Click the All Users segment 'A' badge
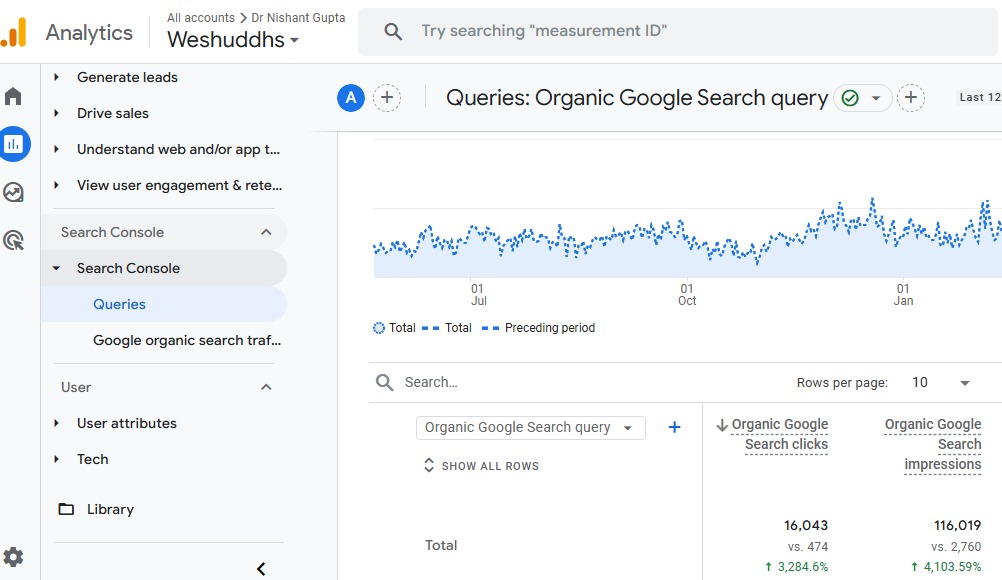This screenshot has width=1002, height=580. pos(351,98)
